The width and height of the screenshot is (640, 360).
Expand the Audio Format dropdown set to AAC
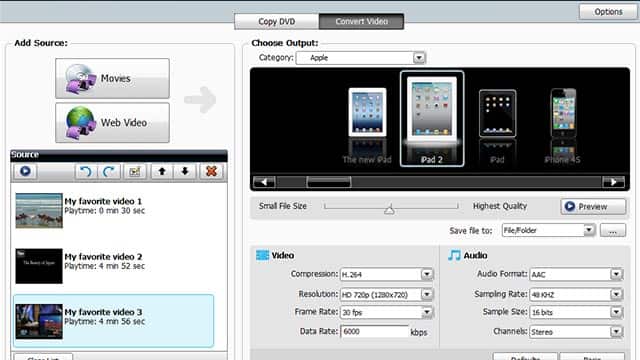(576, 274)
